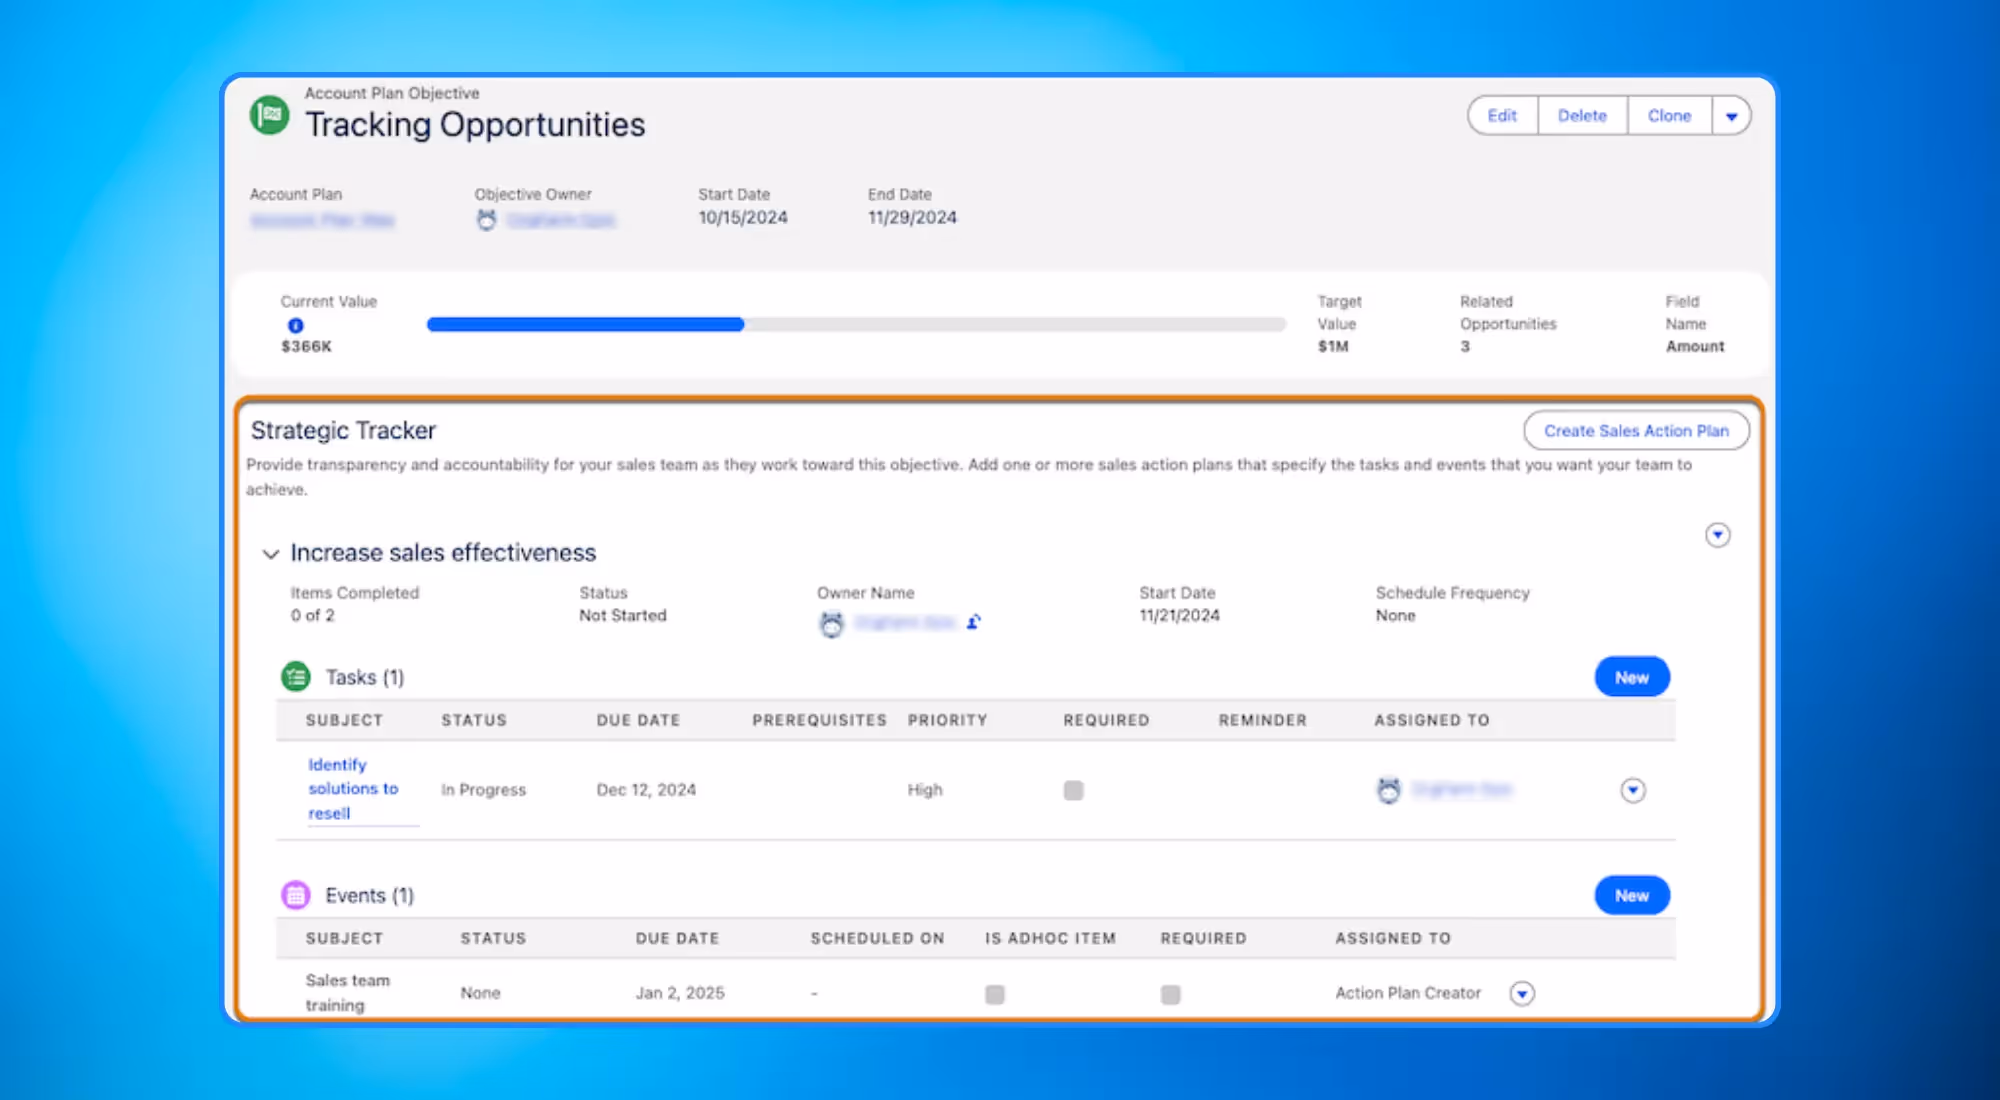Click the Events ASSIGNED TO column header
The height and width of the screenshot is (1100, 2000).
point(1392,938)
